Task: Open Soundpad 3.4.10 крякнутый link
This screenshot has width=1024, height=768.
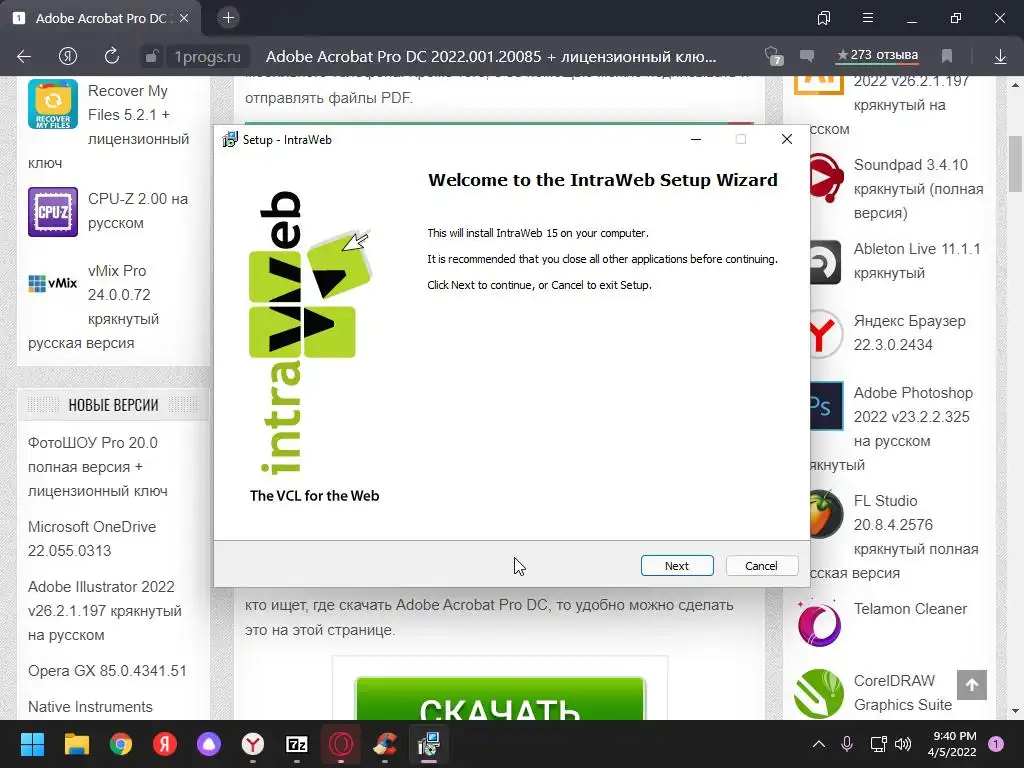Action: pyautogui.click(x=918, y=189)
